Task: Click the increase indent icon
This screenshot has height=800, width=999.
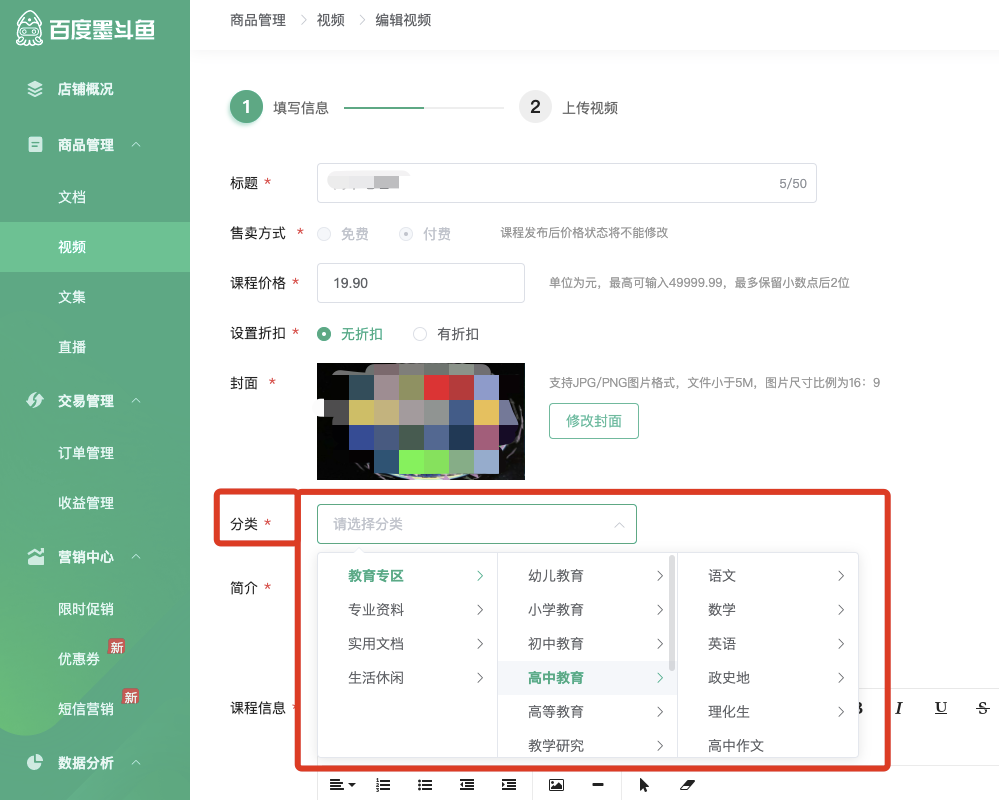Action: [509, 784]
